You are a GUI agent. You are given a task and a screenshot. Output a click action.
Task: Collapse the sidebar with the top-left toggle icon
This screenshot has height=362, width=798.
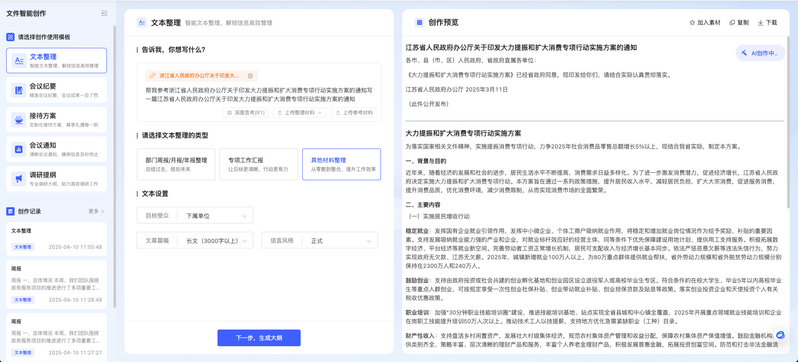click(x=104, y=14)
